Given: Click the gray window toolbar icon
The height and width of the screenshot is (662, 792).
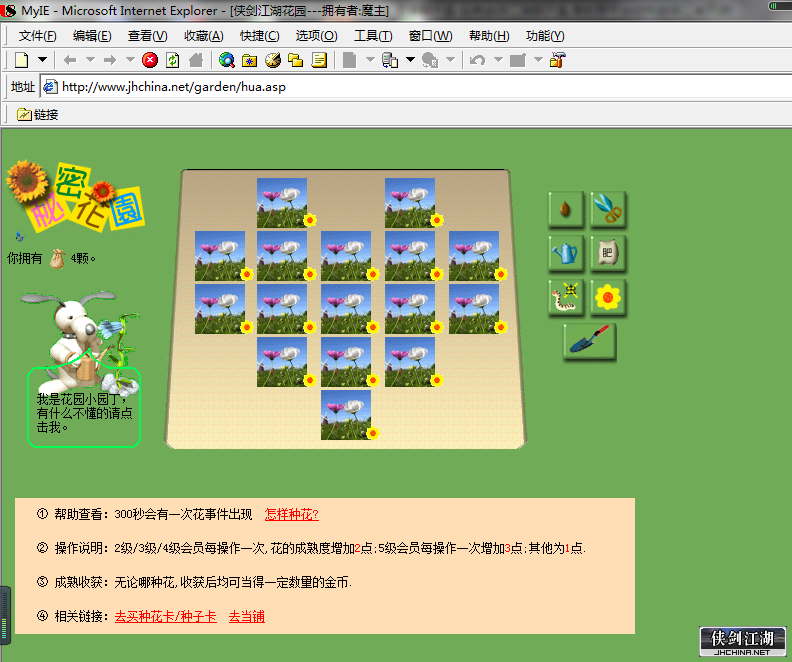Looking at the screenshot, I should [x=518, y=61].
